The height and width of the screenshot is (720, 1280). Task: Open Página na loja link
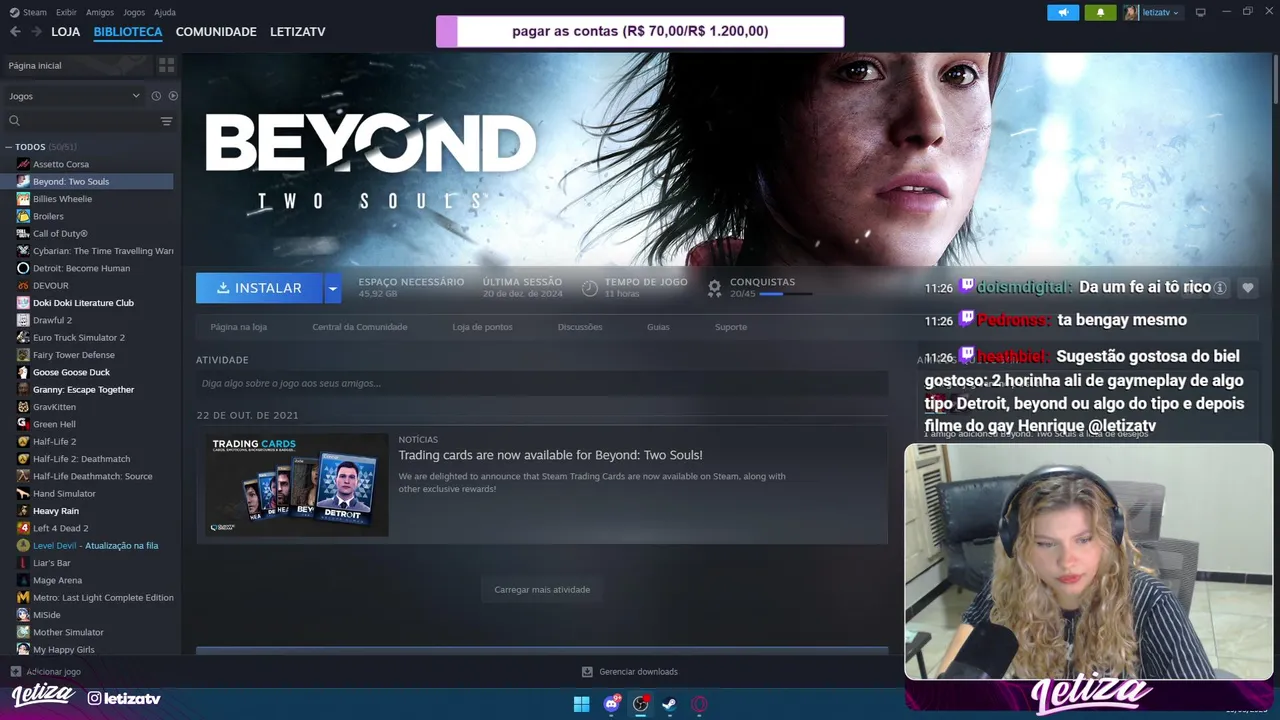239,327
